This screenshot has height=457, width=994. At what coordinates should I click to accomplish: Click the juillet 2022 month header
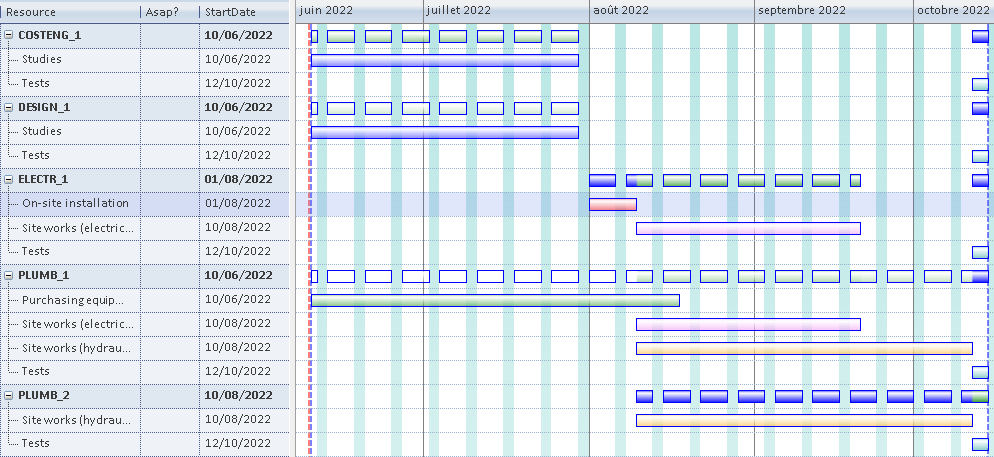(458, 11)
